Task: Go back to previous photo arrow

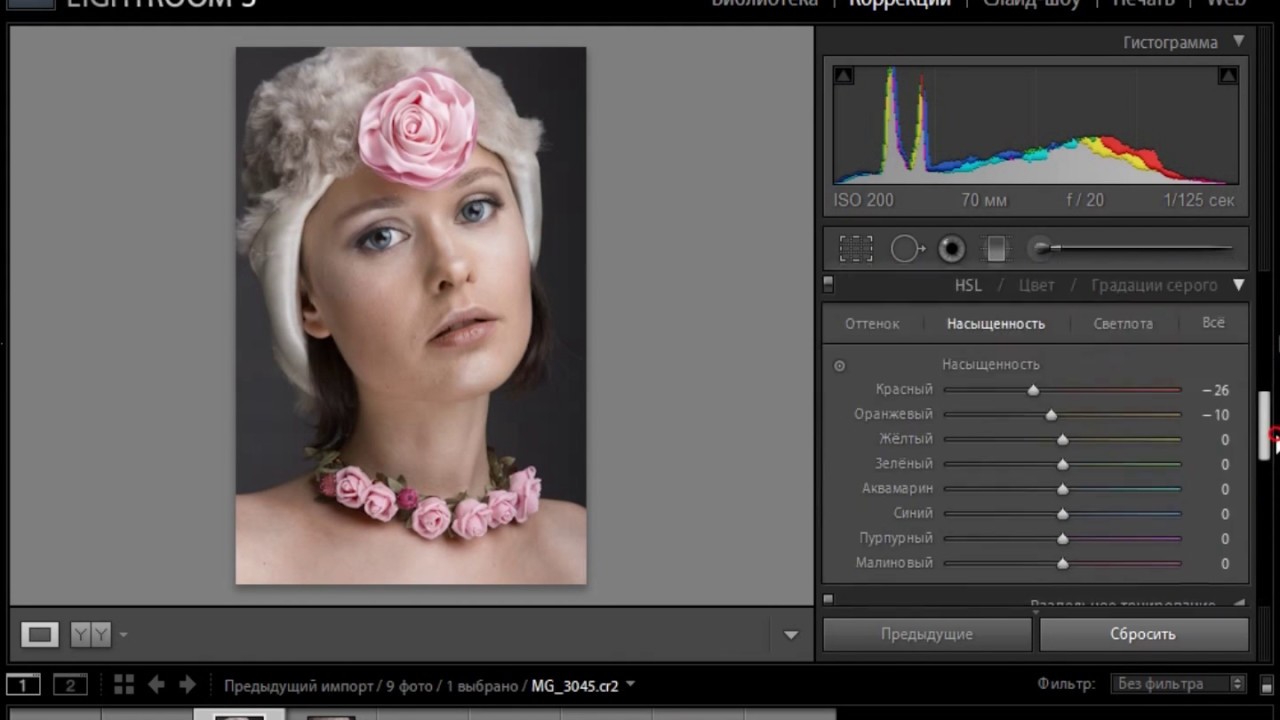Action: click(156, 685)
